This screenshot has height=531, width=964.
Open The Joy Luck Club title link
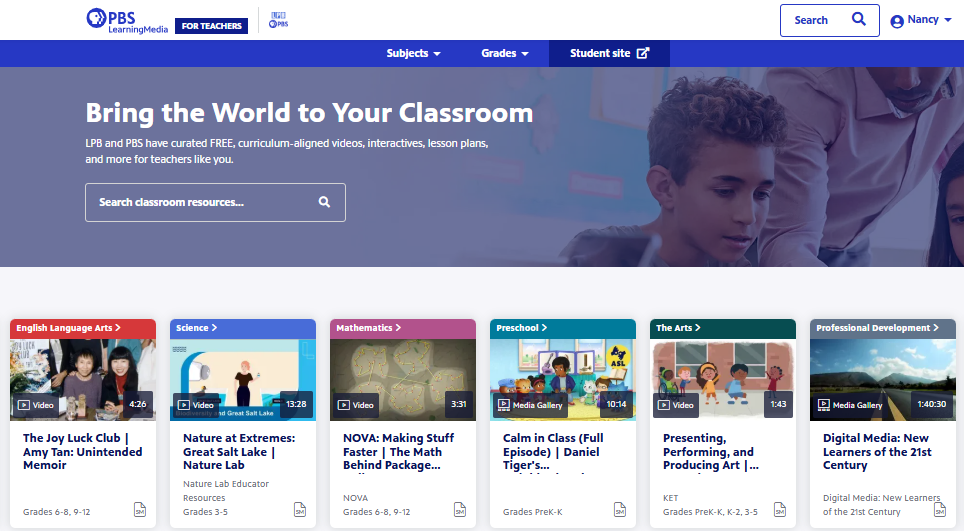tap(82, 452)
